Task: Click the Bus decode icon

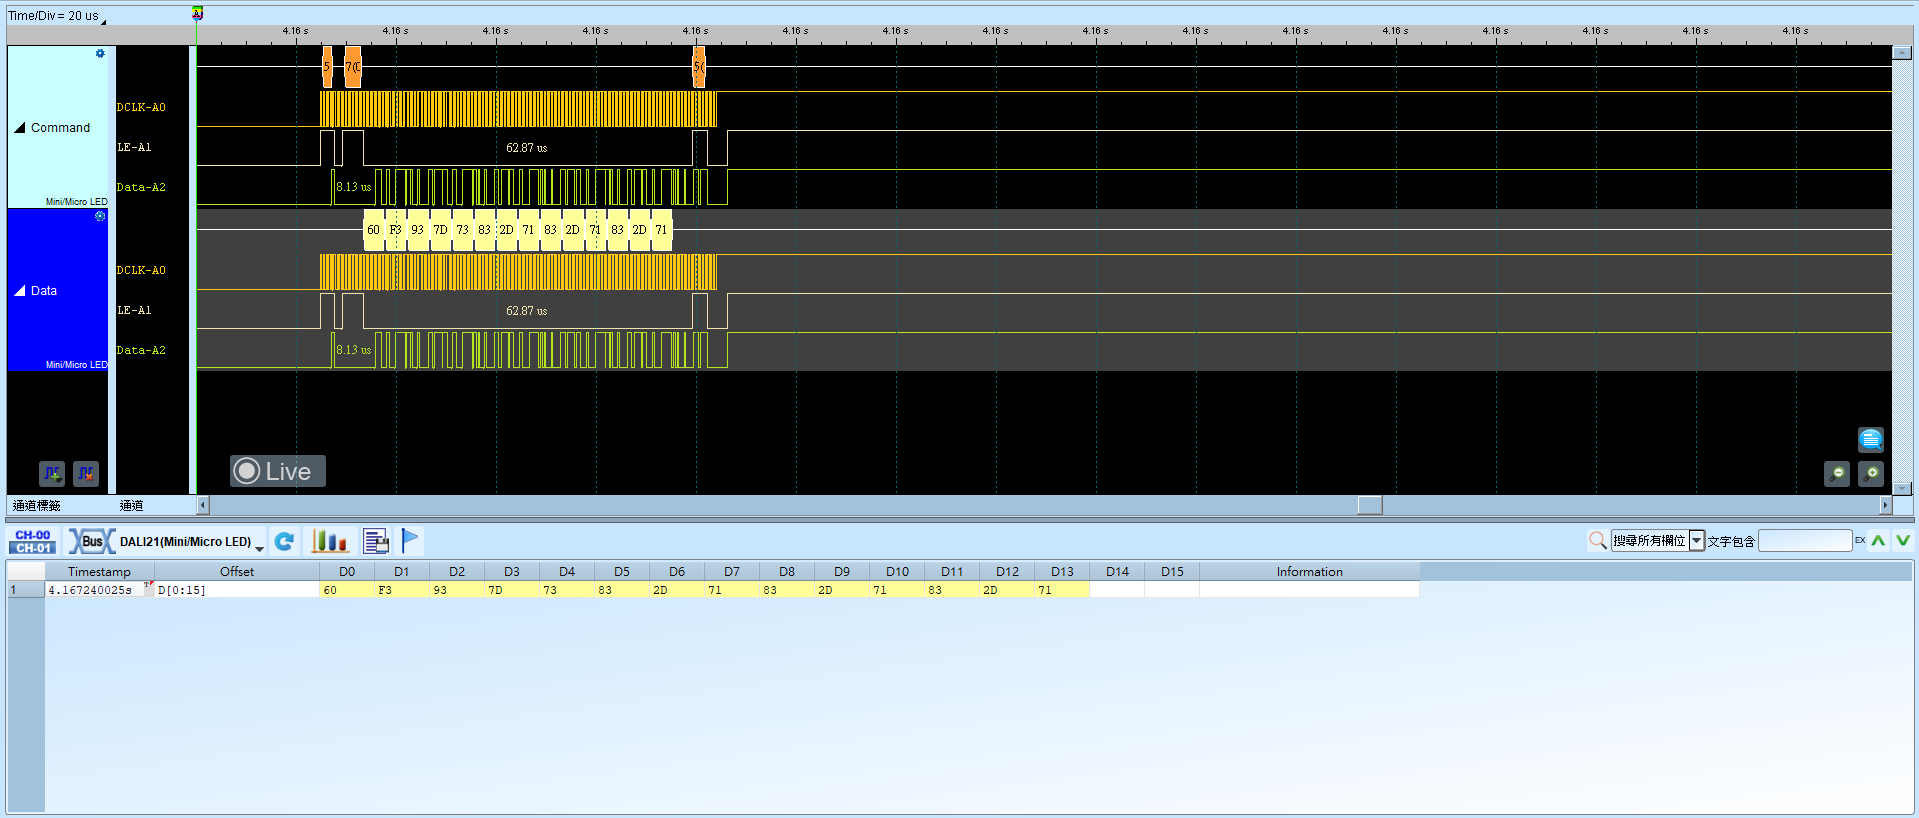Action: pos(92,541)
